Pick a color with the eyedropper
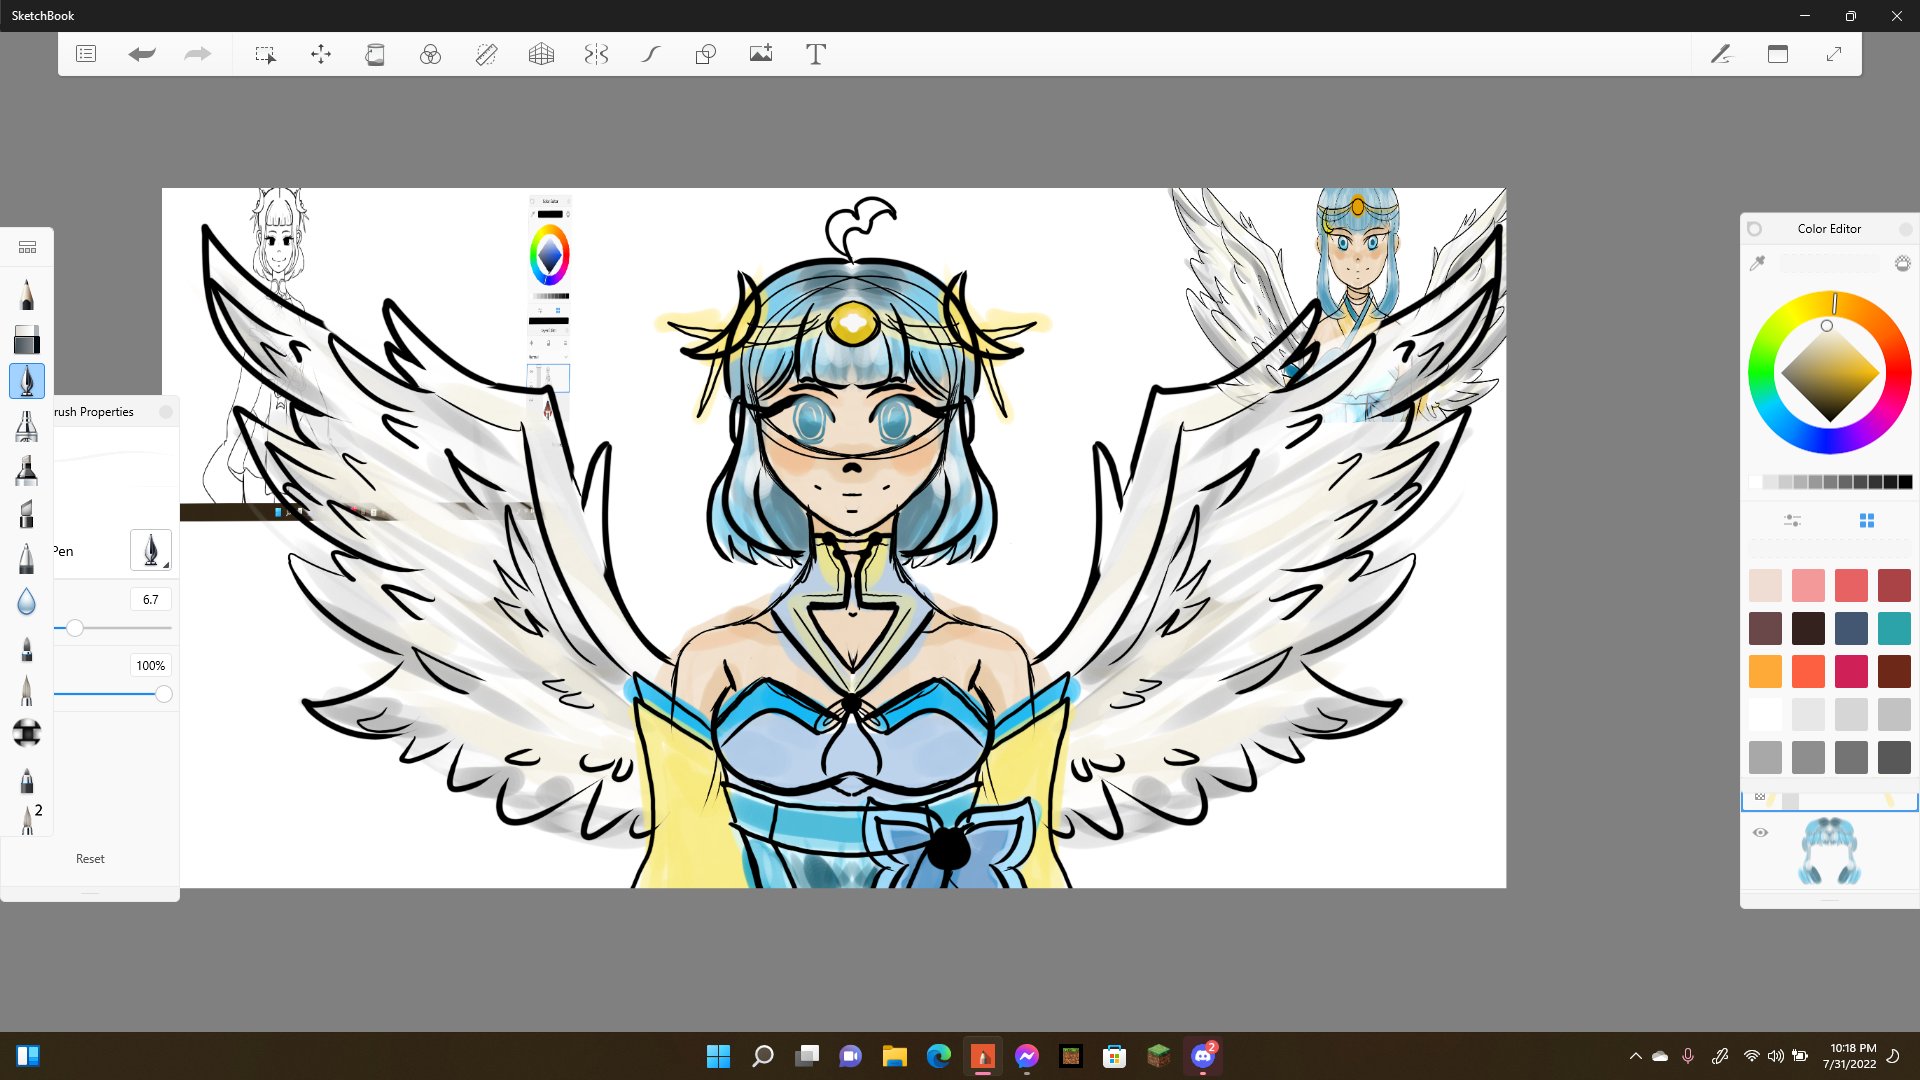 point(1757,263)
